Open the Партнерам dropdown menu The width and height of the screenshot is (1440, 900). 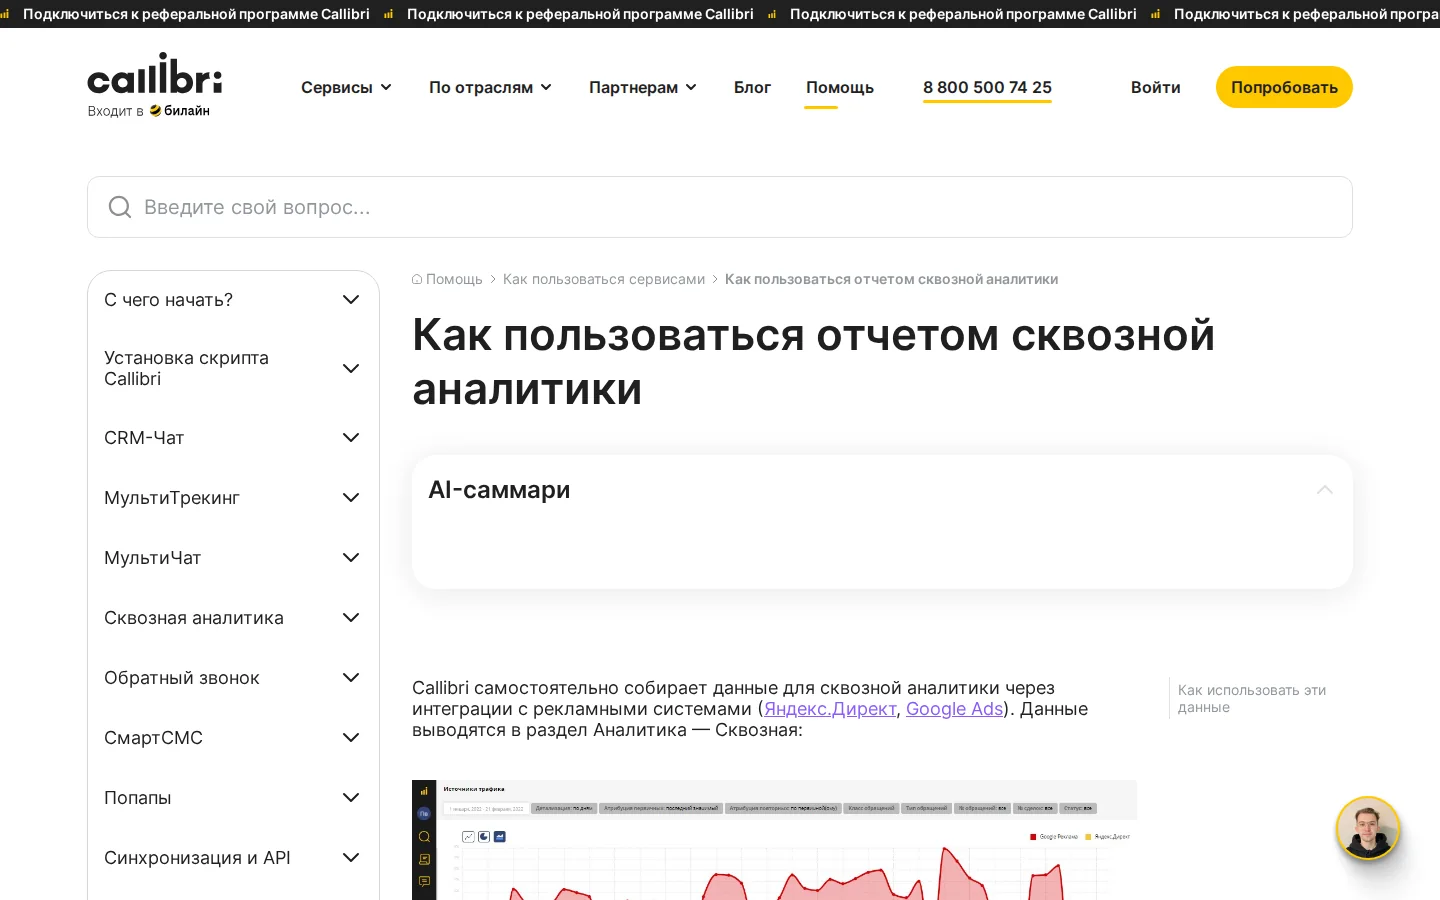[642, 87]
